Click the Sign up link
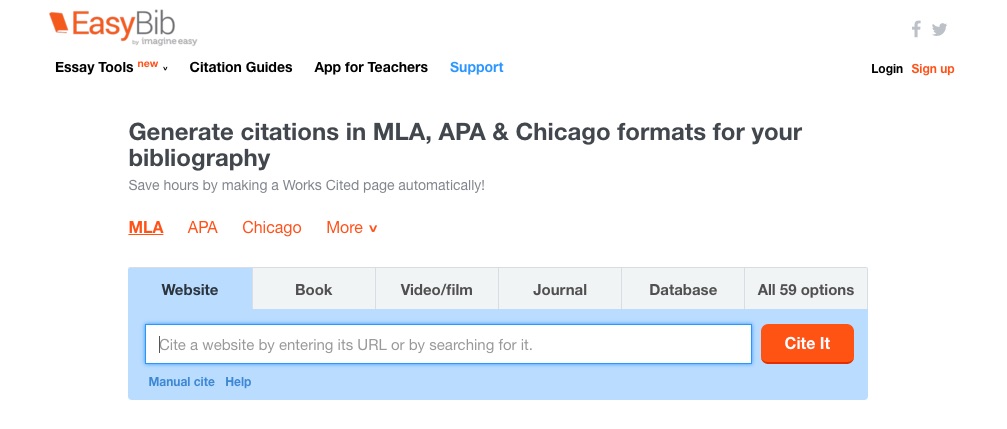This screenshot has height=429, width=1007. coord(932,69)
